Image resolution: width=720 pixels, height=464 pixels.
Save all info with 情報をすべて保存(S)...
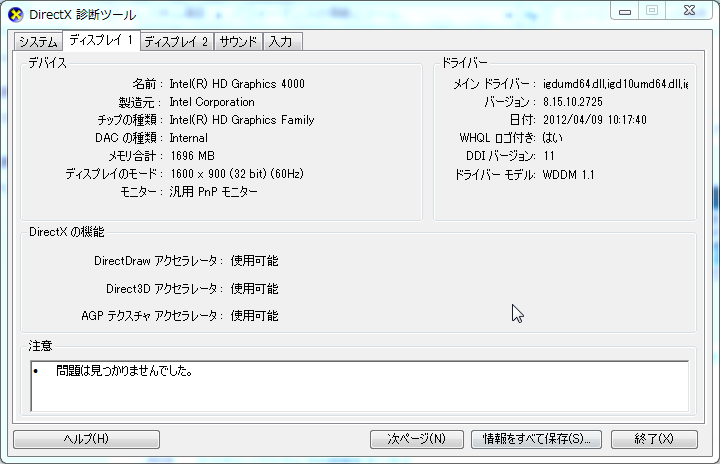pos(536,439)
